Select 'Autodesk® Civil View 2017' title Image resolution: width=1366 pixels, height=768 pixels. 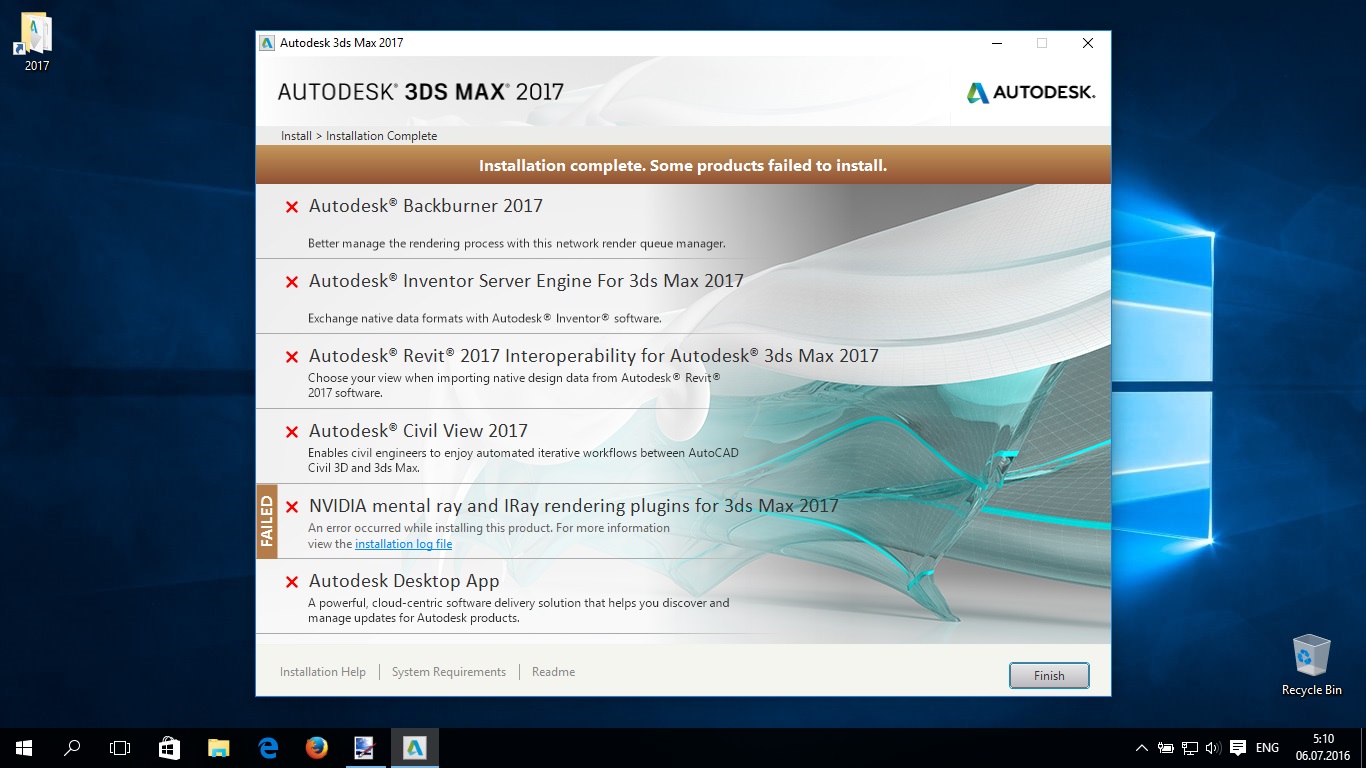tap(418, 431)
